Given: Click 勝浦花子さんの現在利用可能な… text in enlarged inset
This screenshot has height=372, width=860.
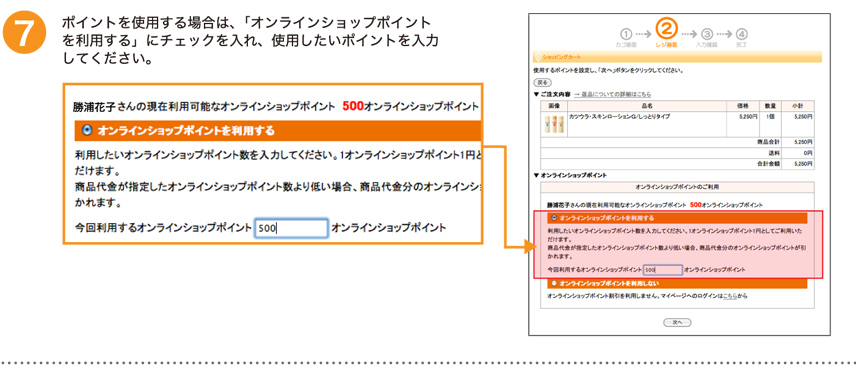Looking at the screenshot, I should pos(205,107).
